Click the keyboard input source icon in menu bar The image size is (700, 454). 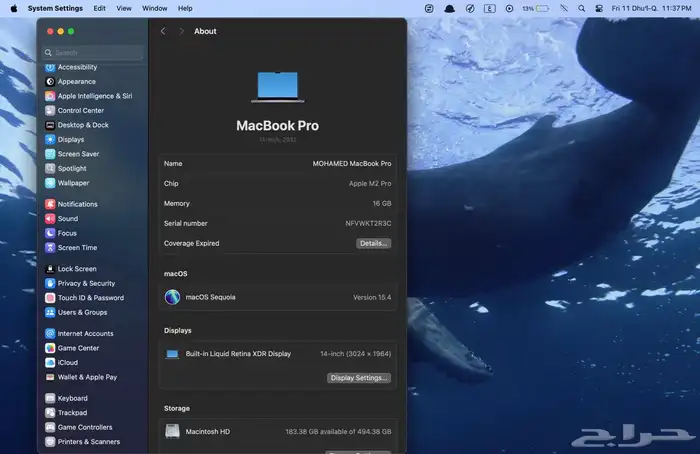coord(490,8)
